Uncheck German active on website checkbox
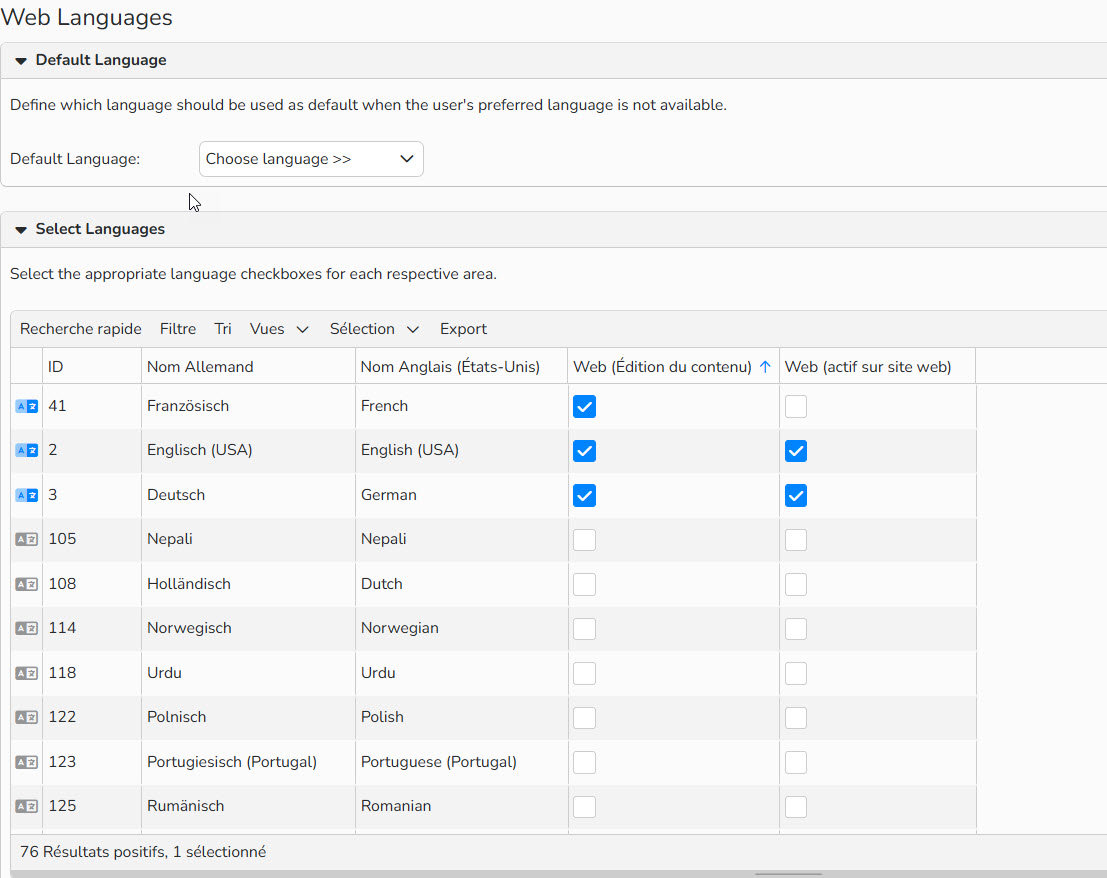Screen dimensions: 1107x878 pos(796,495)
